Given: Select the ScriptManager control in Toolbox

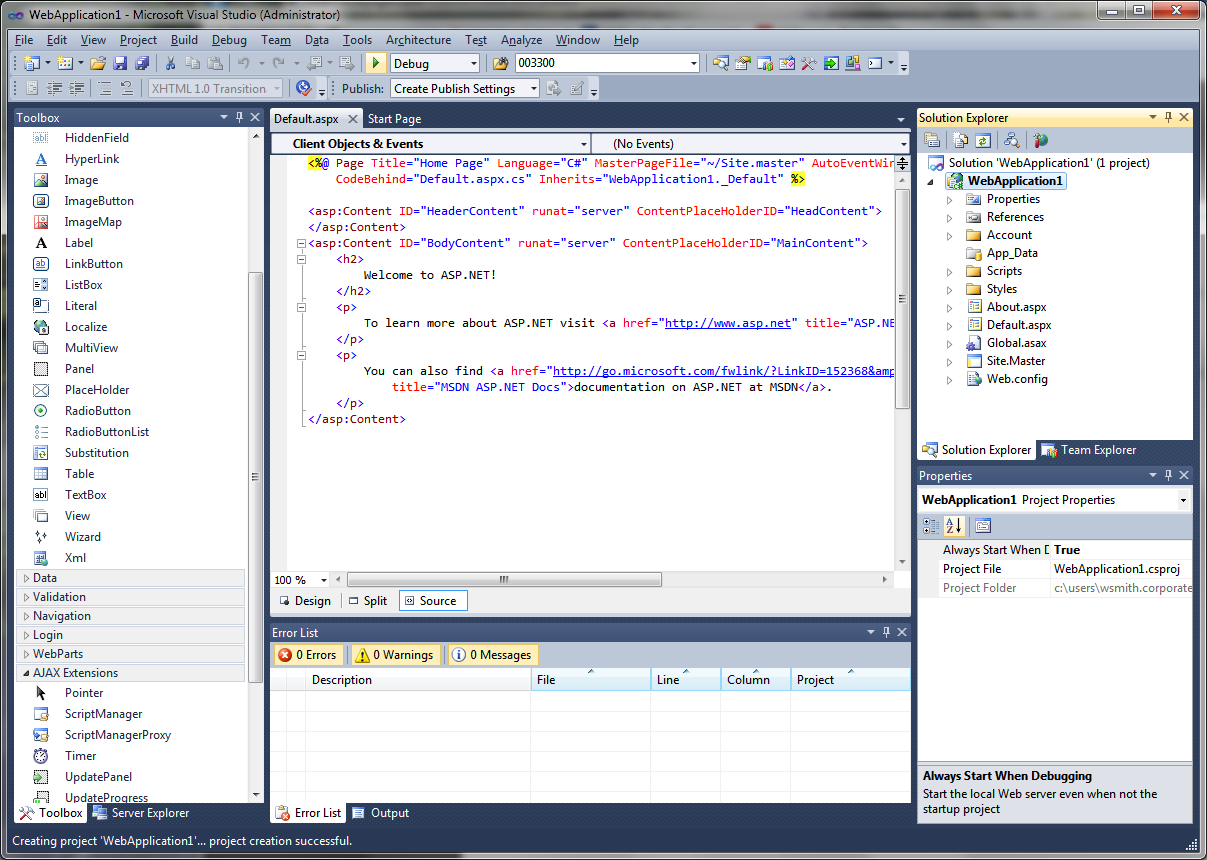Looking at the screenshot, I should (103, 714).
